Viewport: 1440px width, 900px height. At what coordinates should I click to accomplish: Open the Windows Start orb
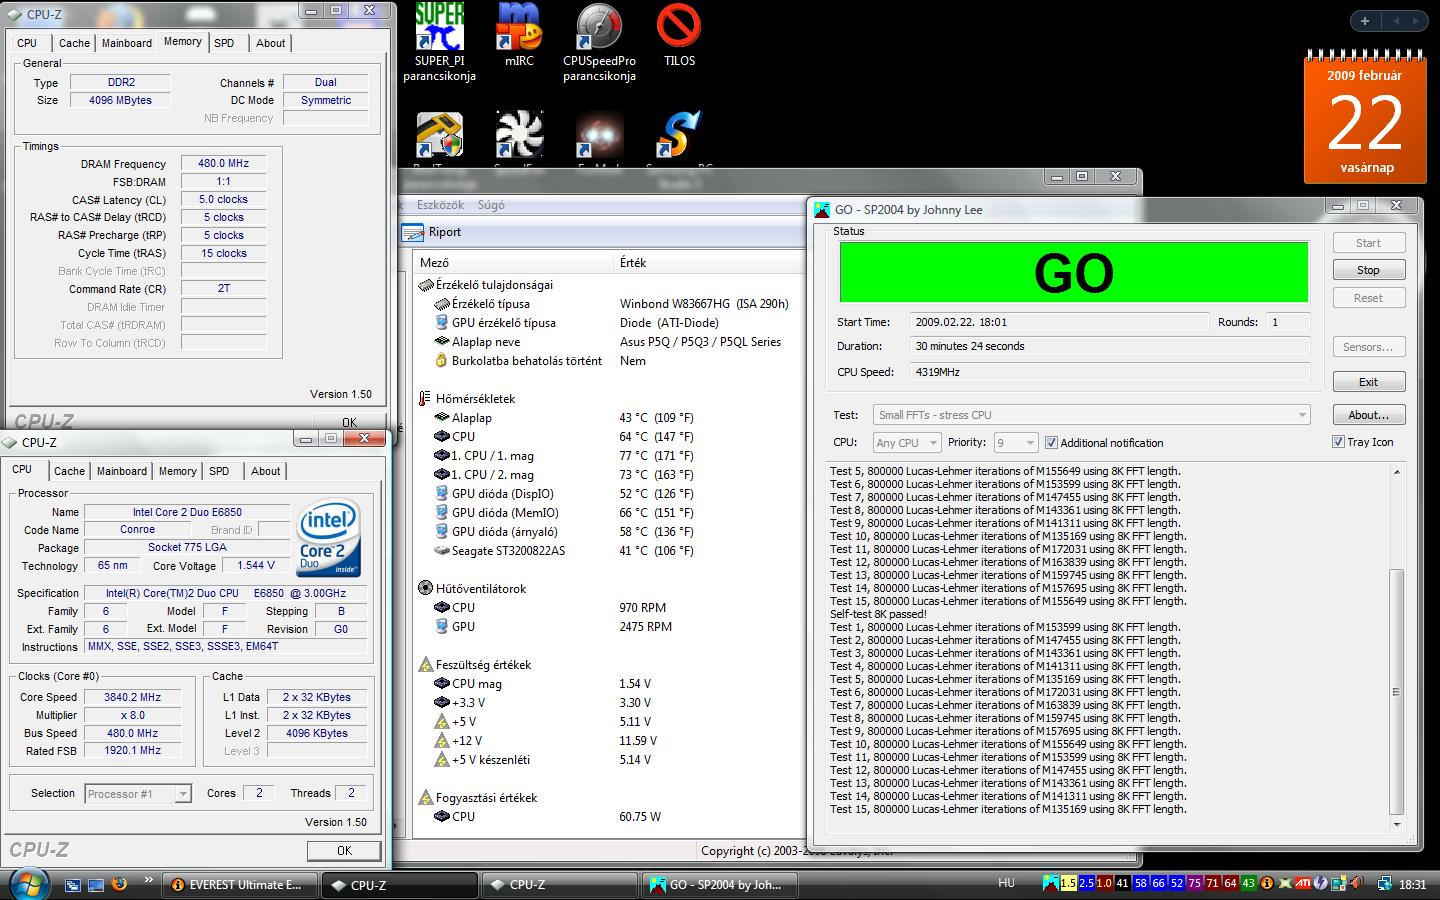click(x=27, y=884)
